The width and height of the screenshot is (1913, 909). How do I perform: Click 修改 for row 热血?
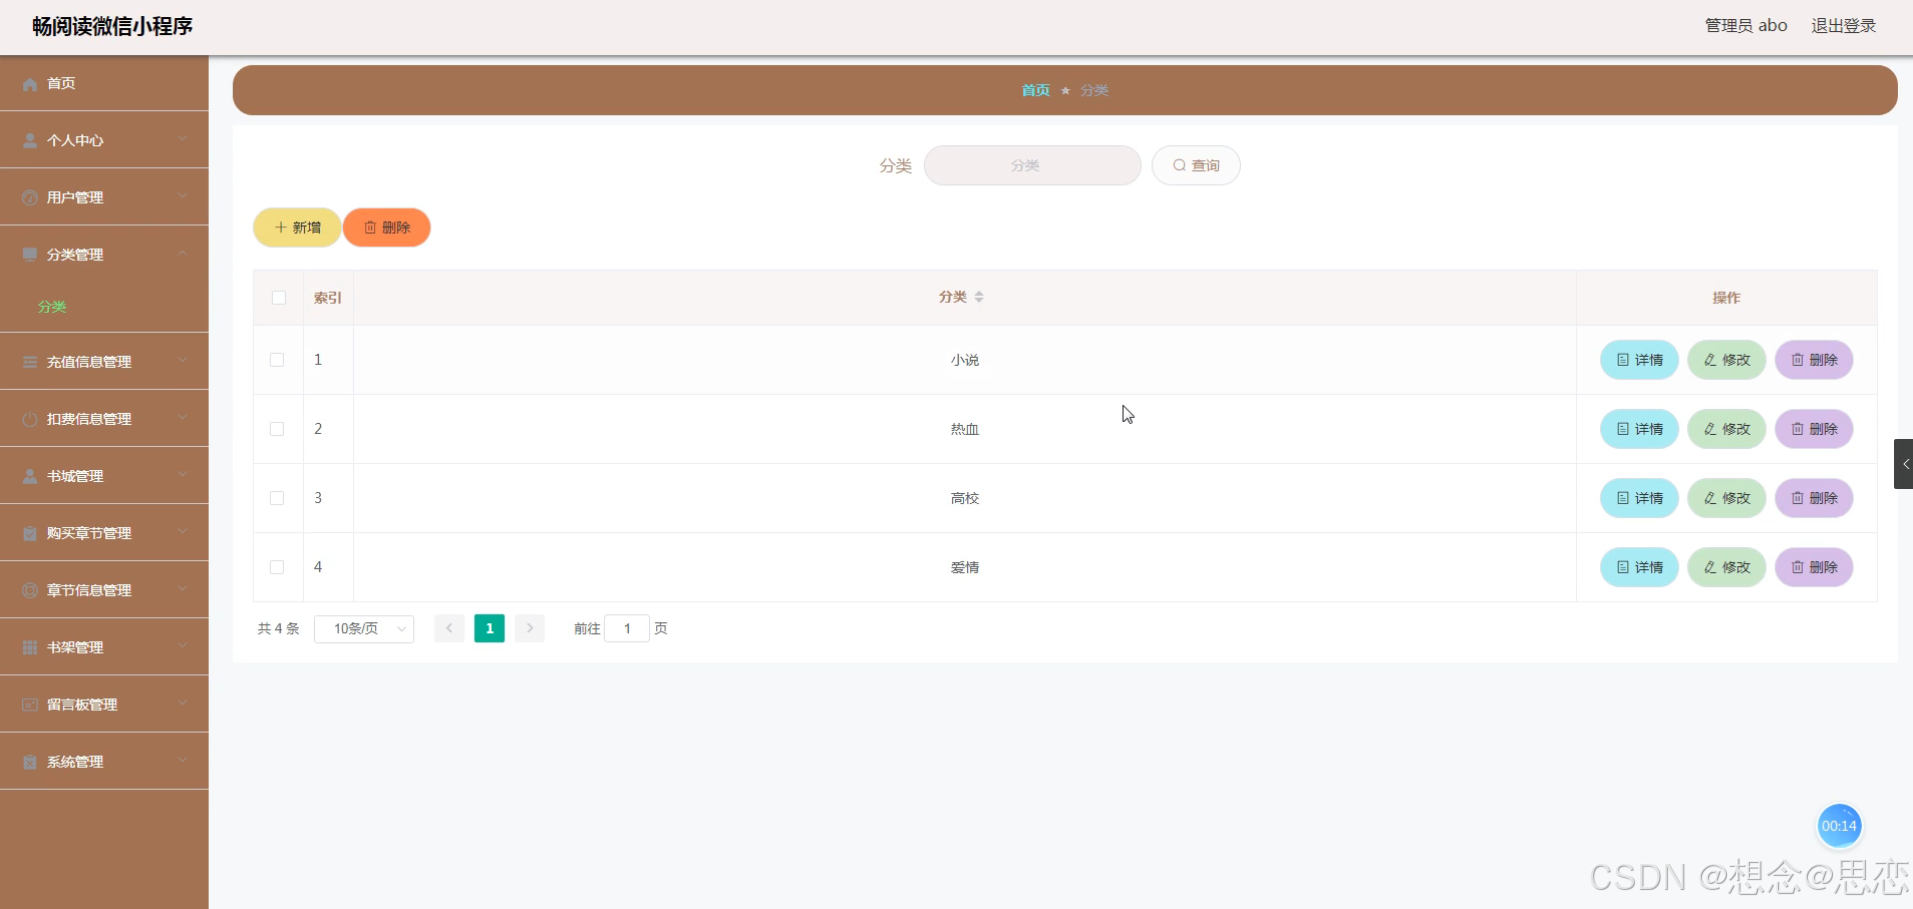click(1727, 429)
